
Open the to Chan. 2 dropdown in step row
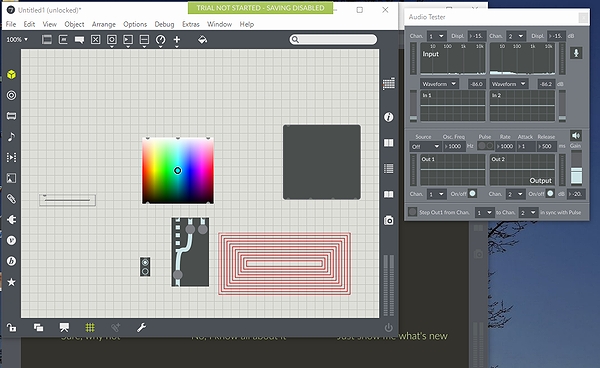coord(528,212)
